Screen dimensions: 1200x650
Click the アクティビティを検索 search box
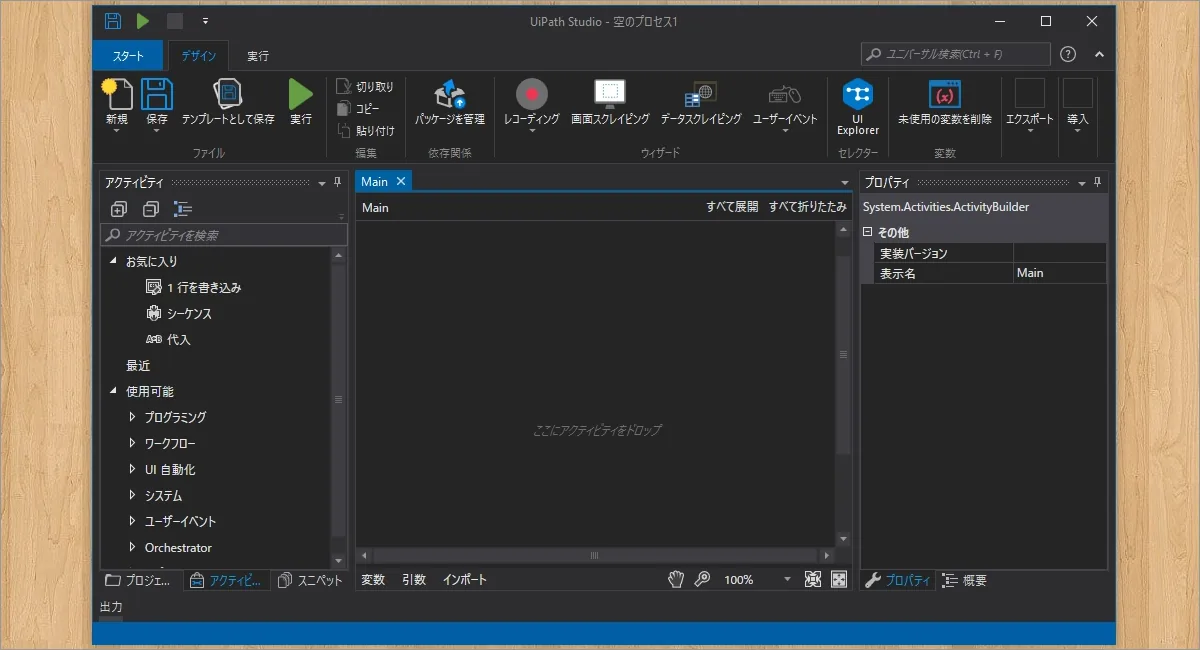click(x=224, y=235)
